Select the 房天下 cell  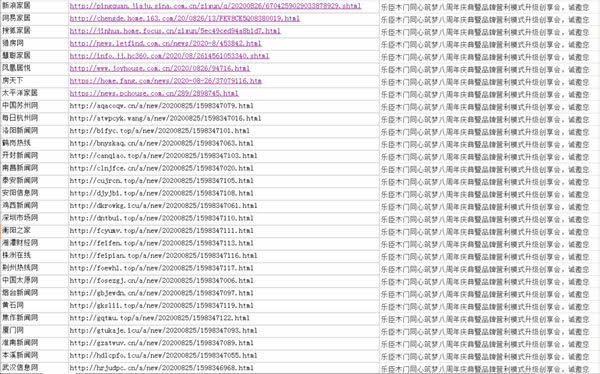tap(34, 81)
